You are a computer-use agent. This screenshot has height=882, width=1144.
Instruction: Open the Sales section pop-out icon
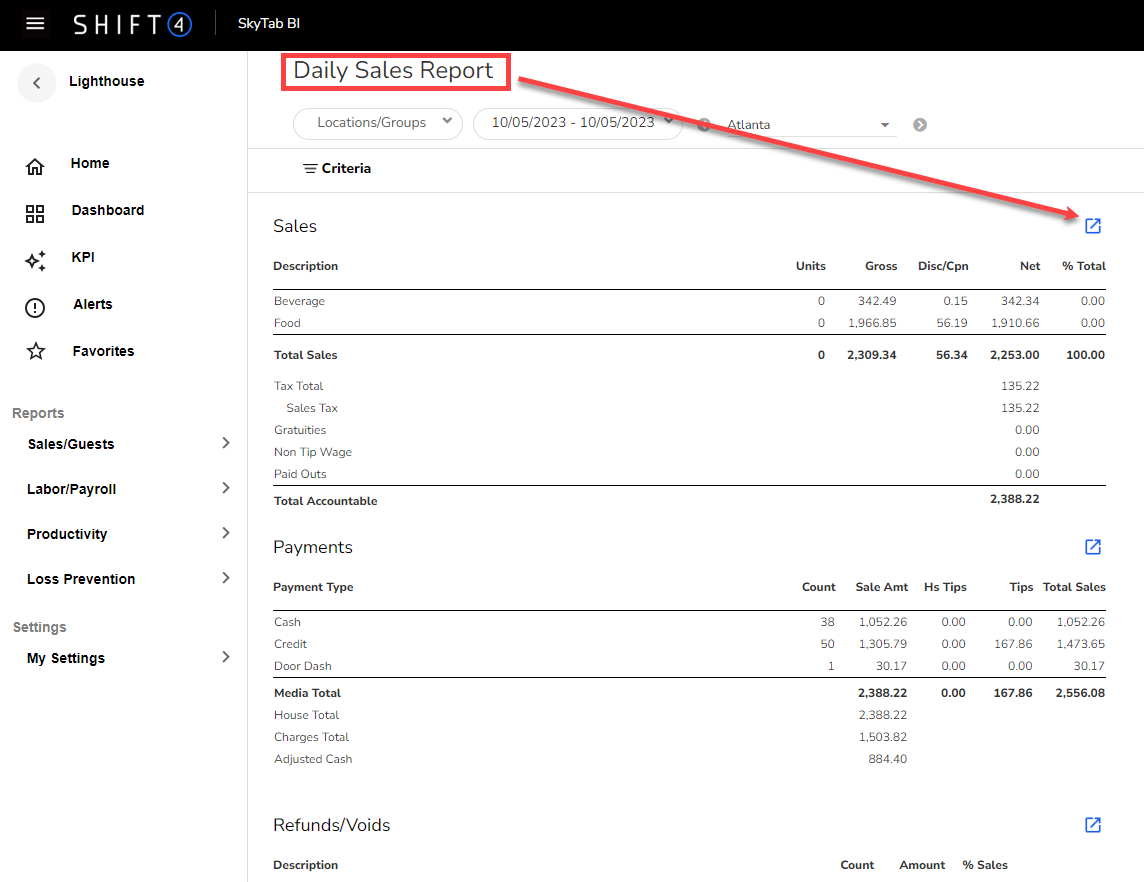pyautogui.click(x=1093, y=226)
